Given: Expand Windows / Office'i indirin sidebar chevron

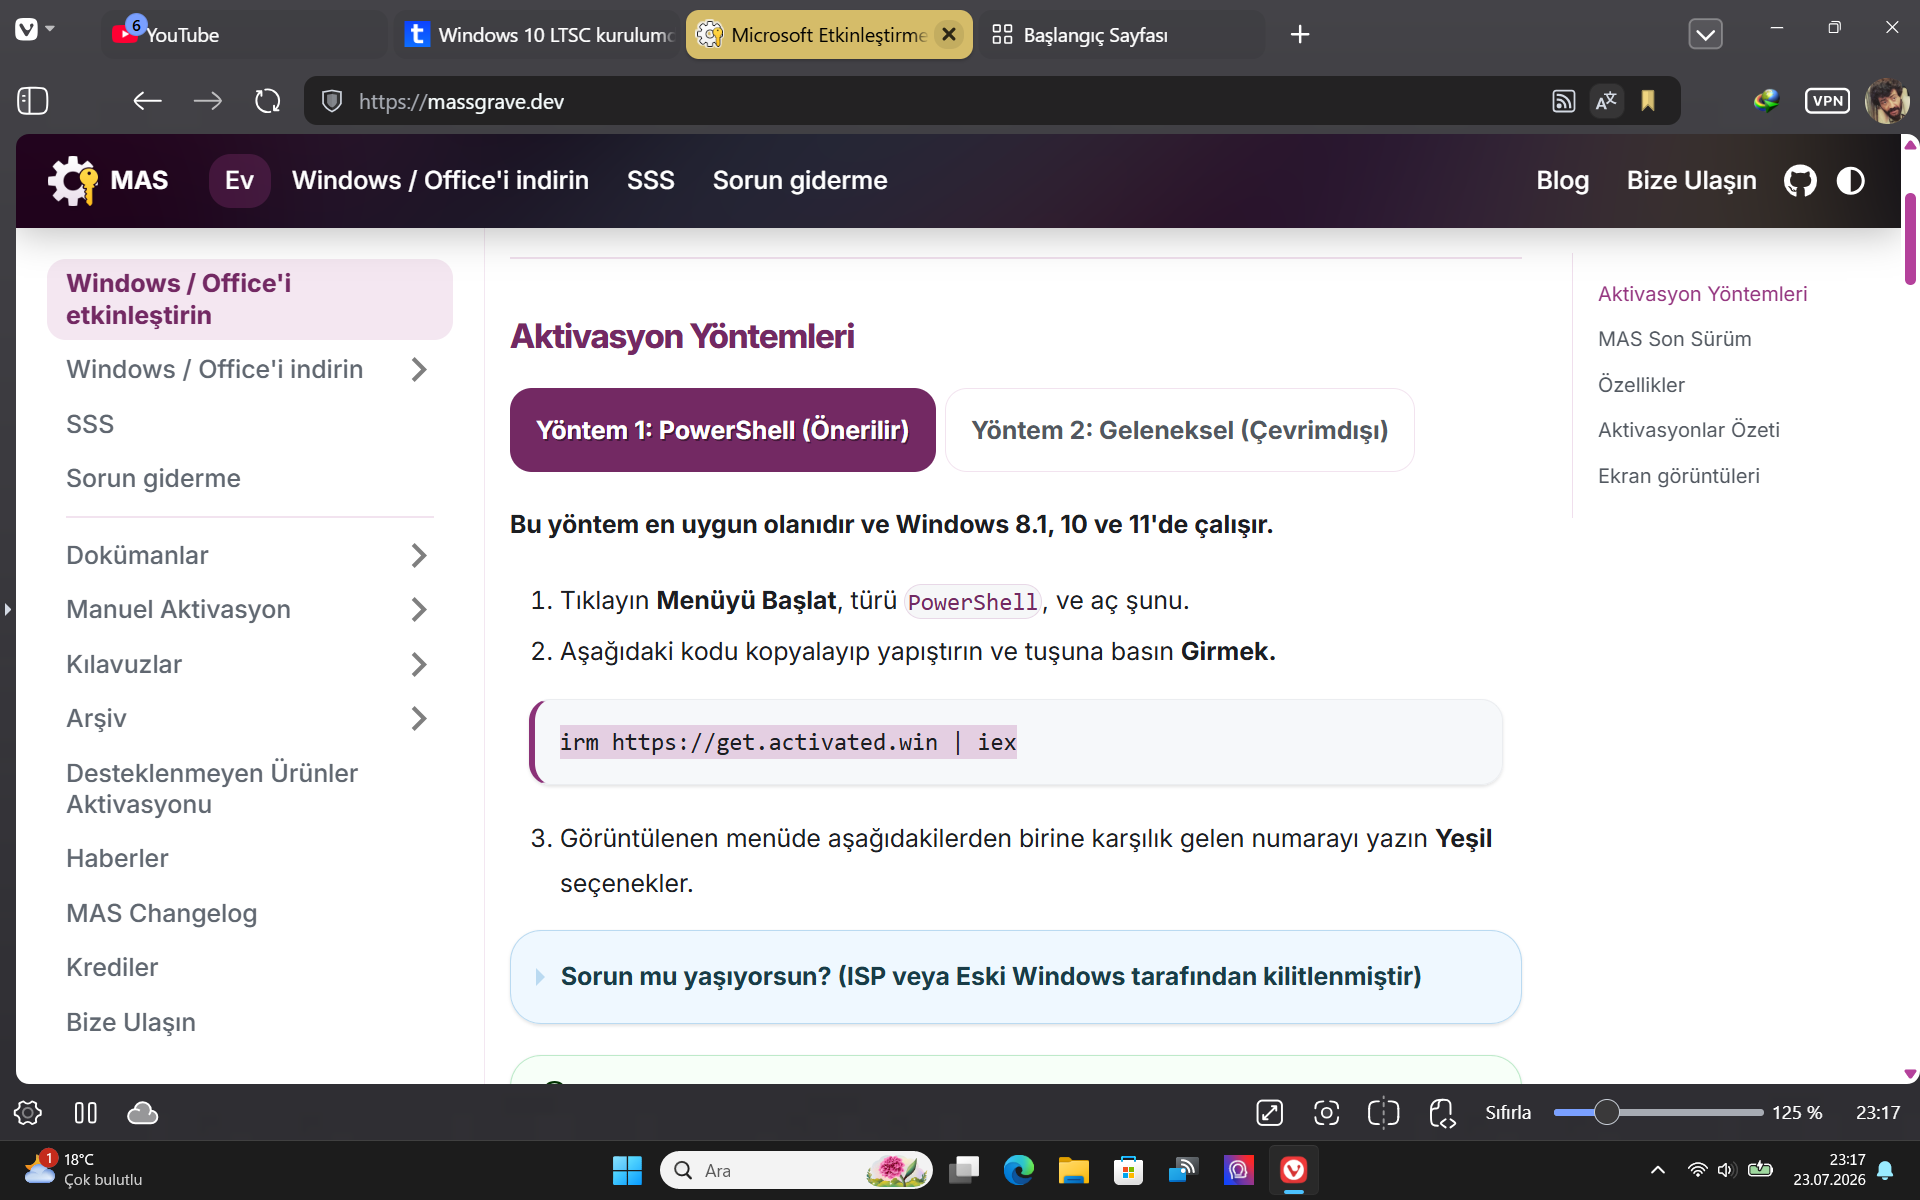Looking at the screenshot, I should (419, 370).
